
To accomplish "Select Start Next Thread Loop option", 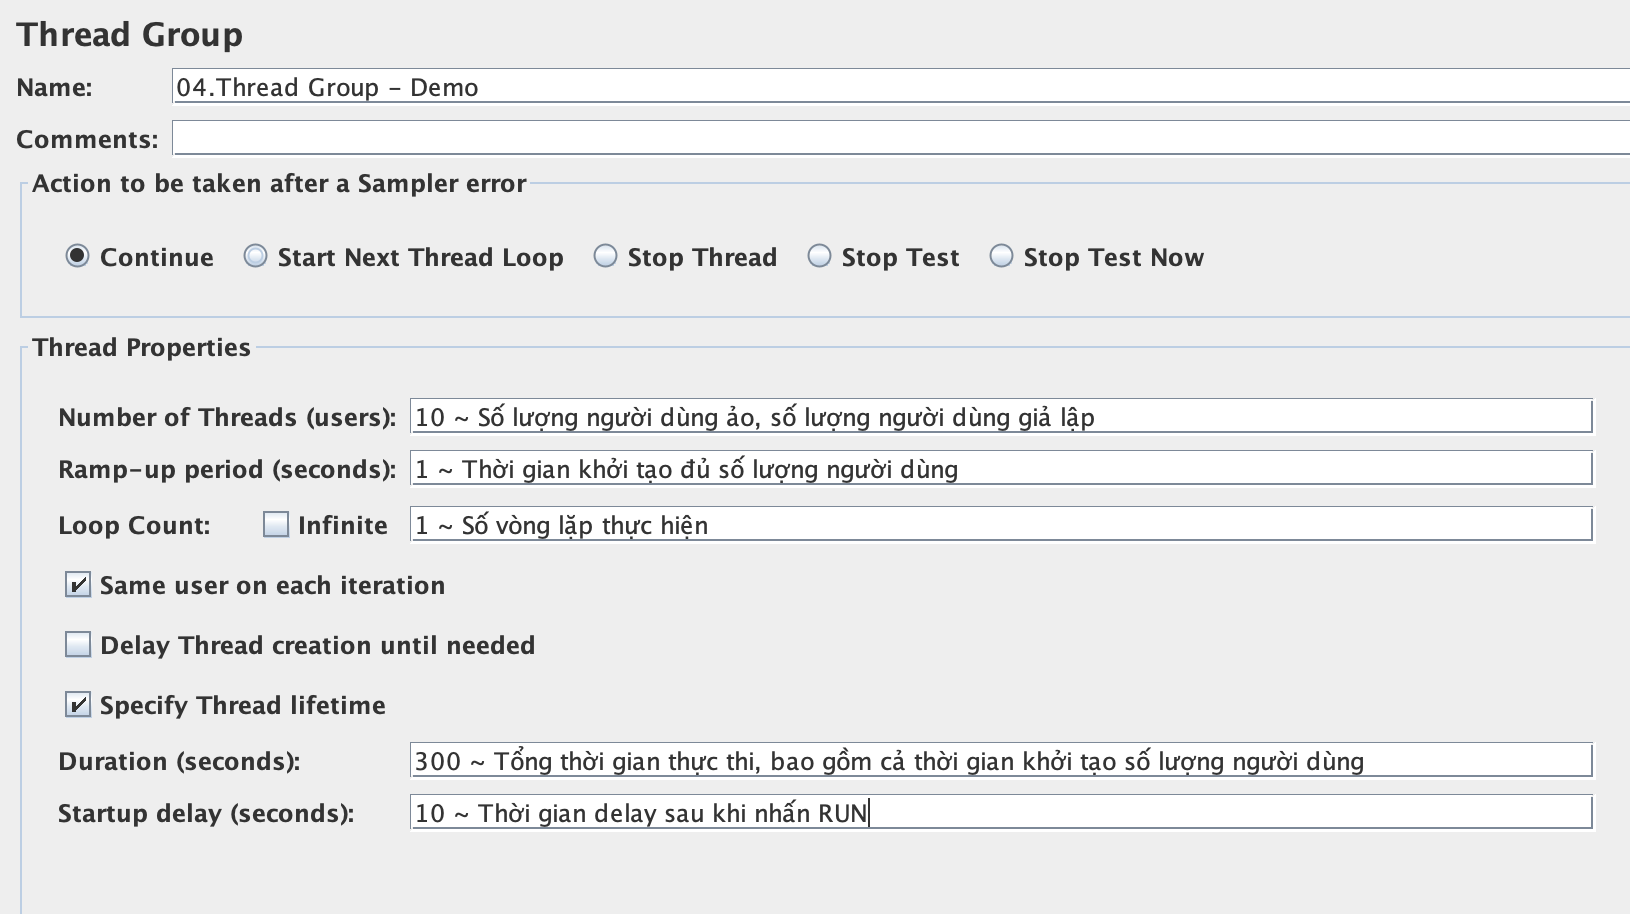I will 256,257.
